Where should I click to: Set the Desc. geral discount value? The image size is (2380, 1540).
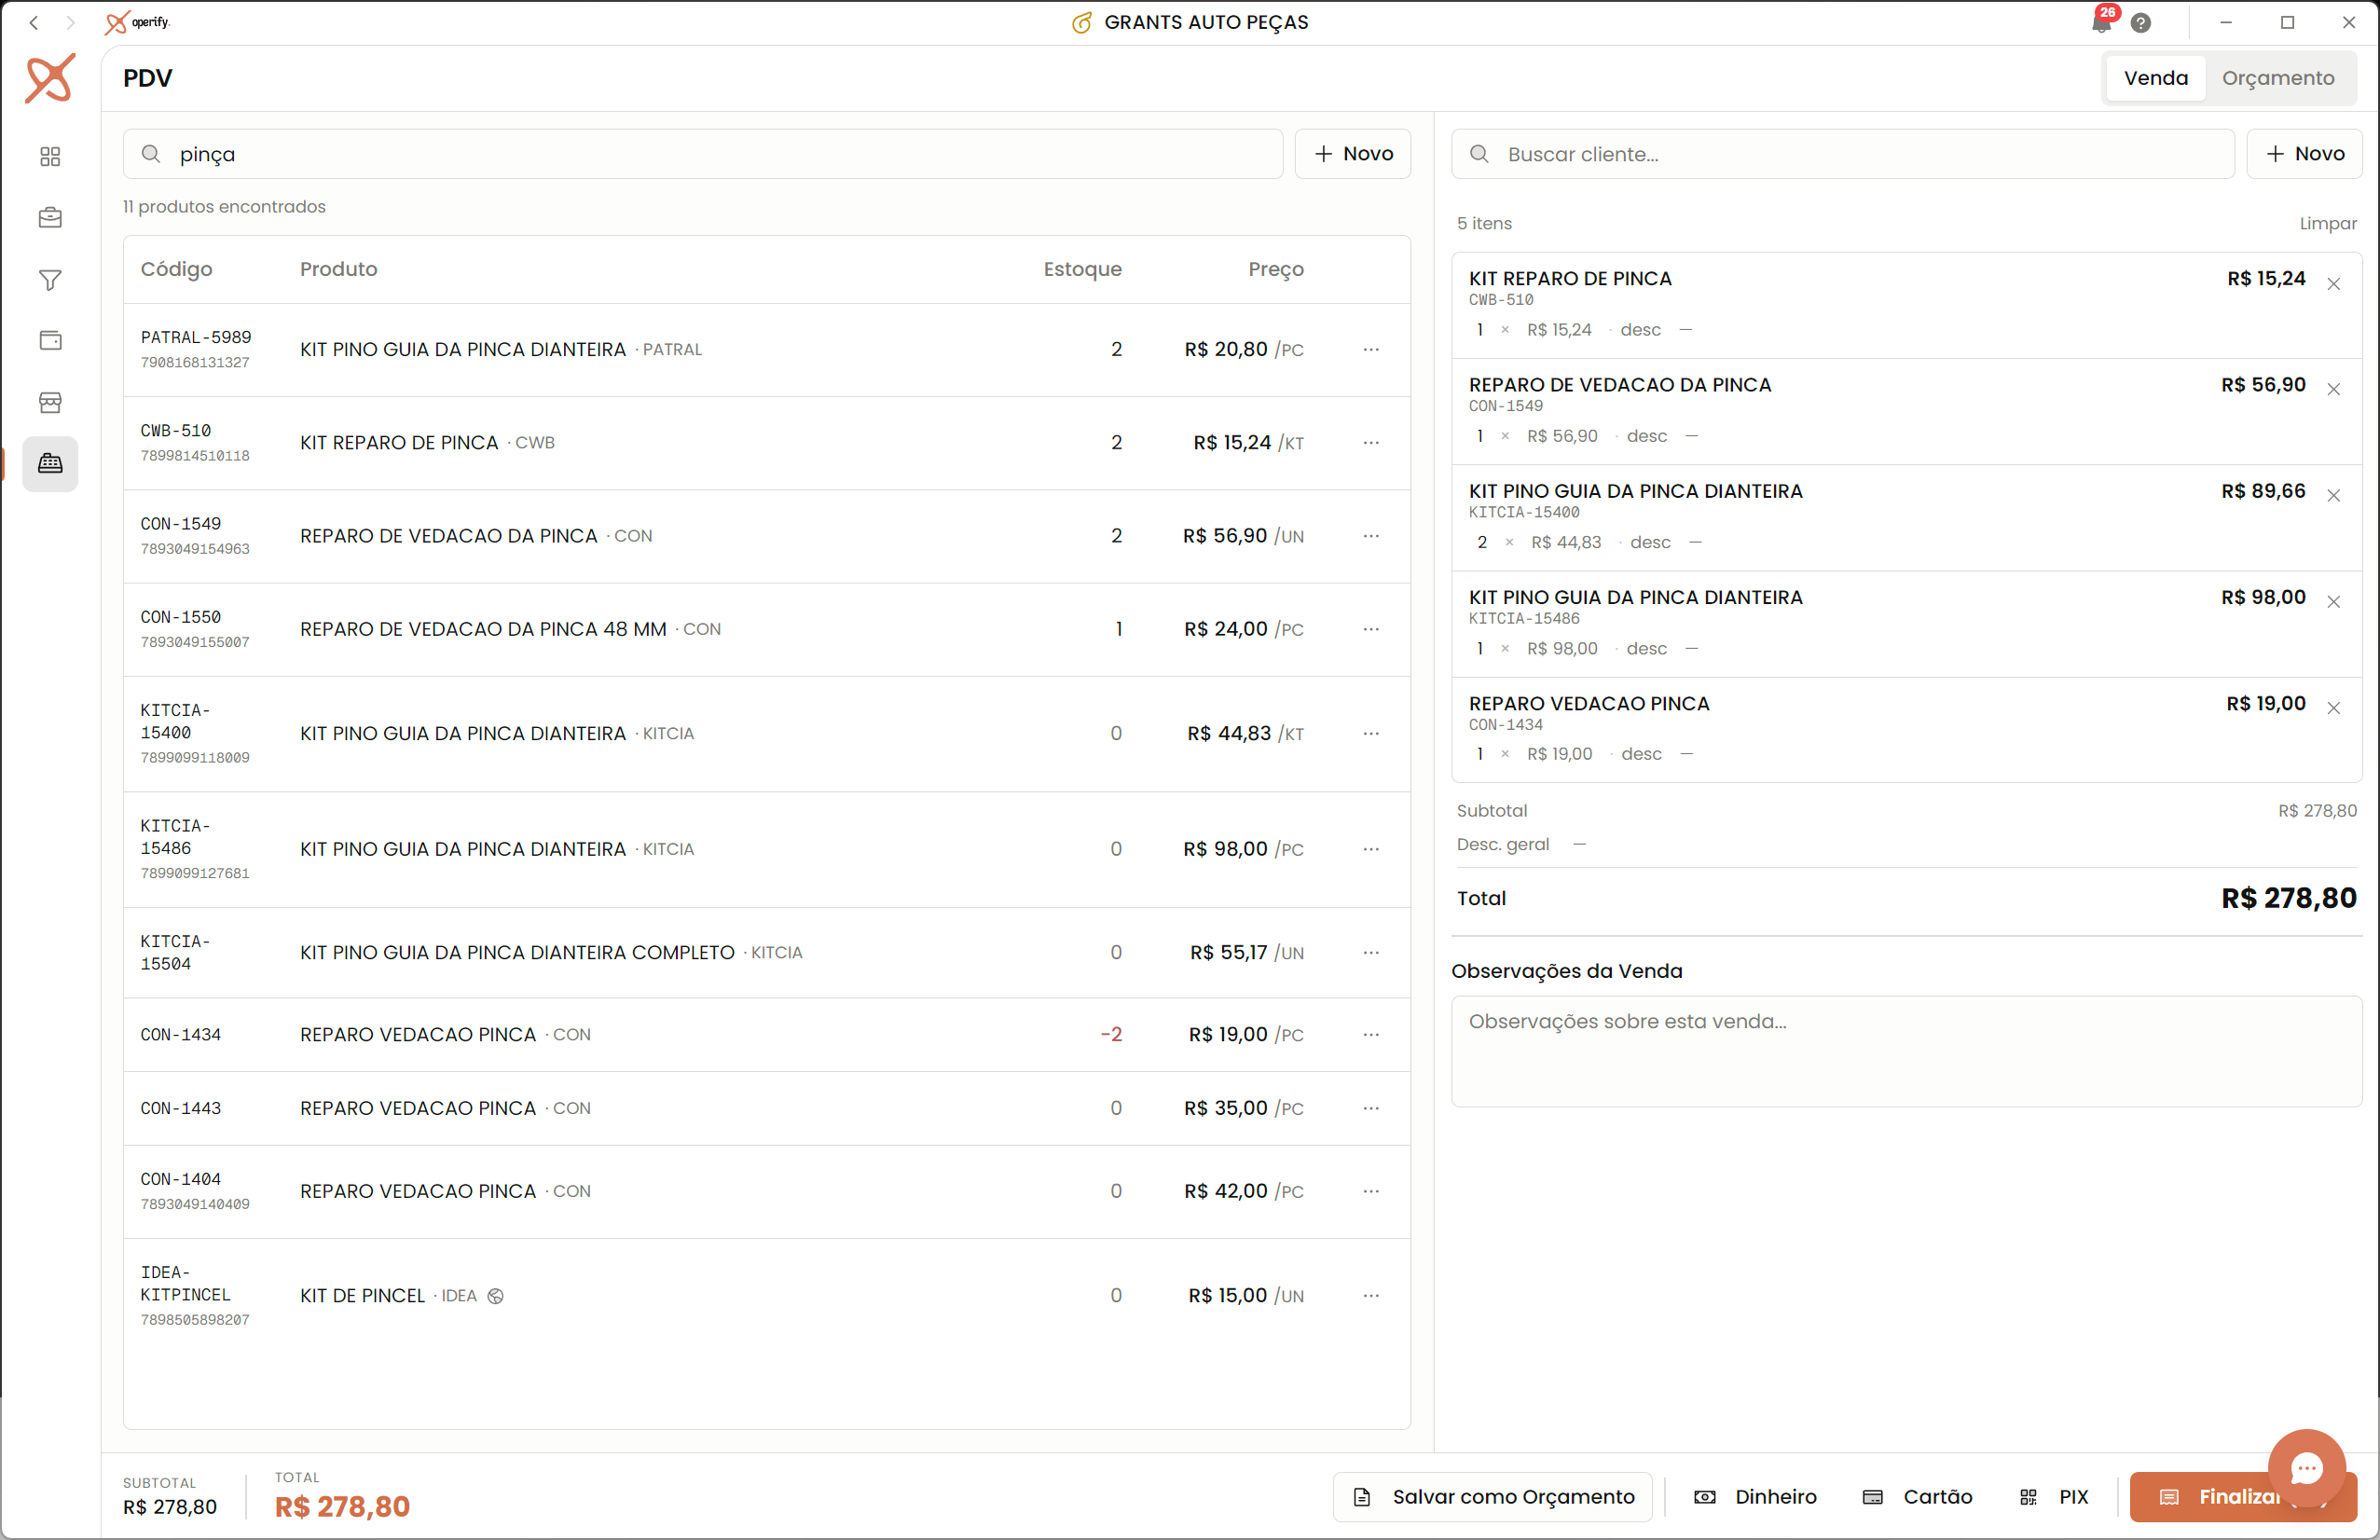point(1580,844)
